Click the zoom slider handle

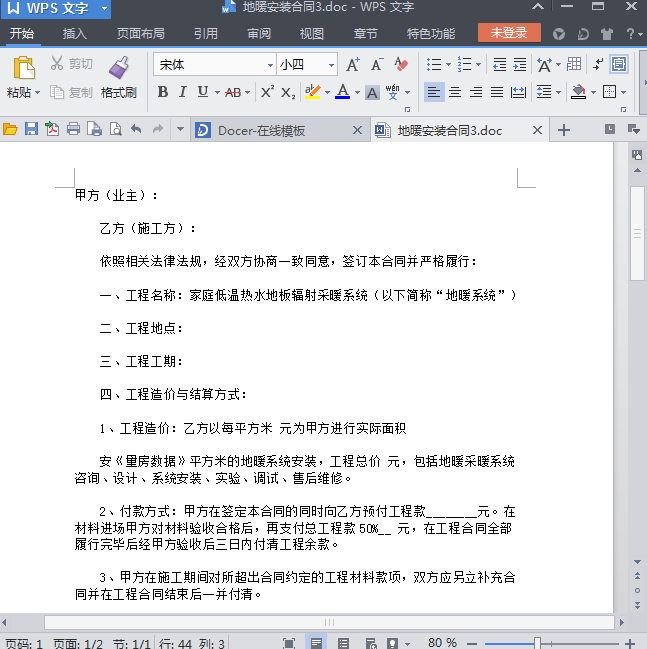537,643
